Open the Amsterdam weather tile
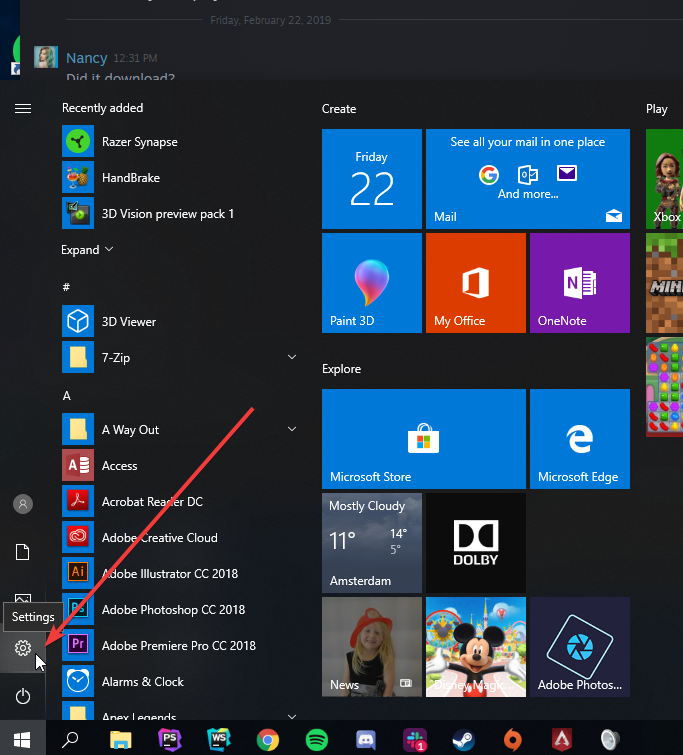Image resolution: width=683 pixels, height=755 pixels. coord(372,543)
